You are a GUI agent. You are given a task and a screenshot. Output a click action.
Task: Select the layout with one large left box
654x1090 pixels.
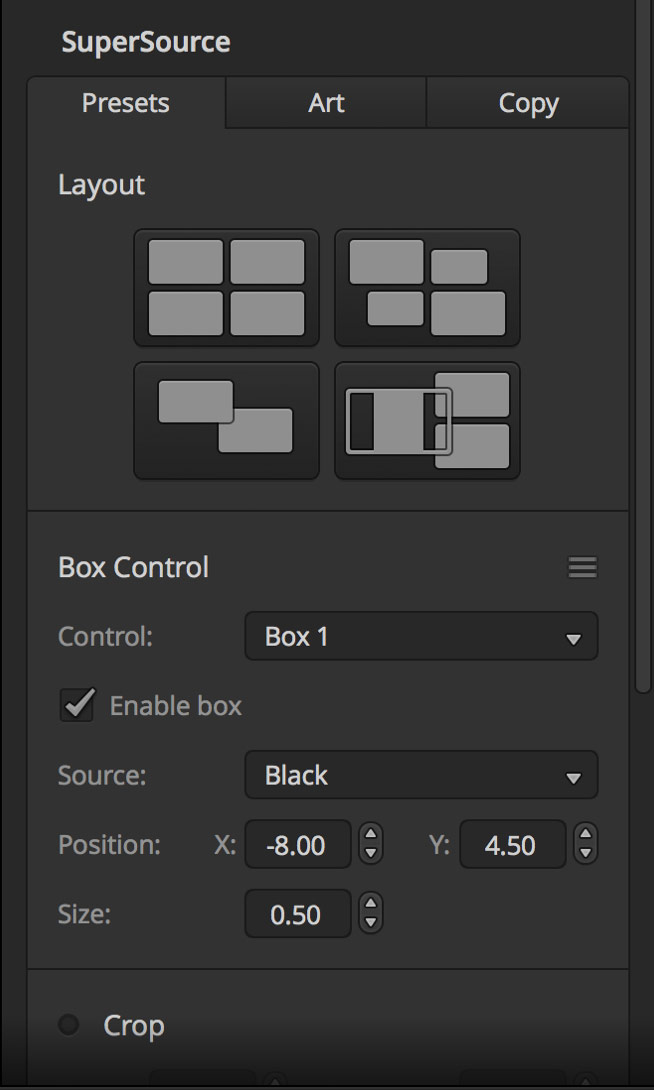click(x=427, y=288)
